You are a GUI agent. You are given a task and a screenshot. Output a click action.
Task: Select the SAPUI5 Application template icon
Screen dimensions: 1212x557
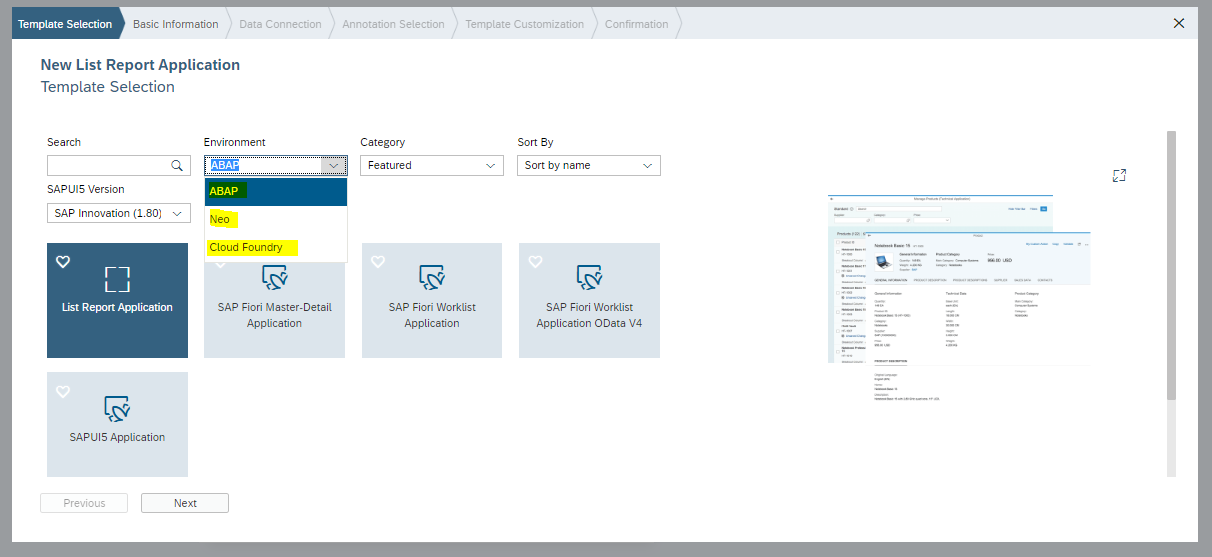tap(117, 408)
